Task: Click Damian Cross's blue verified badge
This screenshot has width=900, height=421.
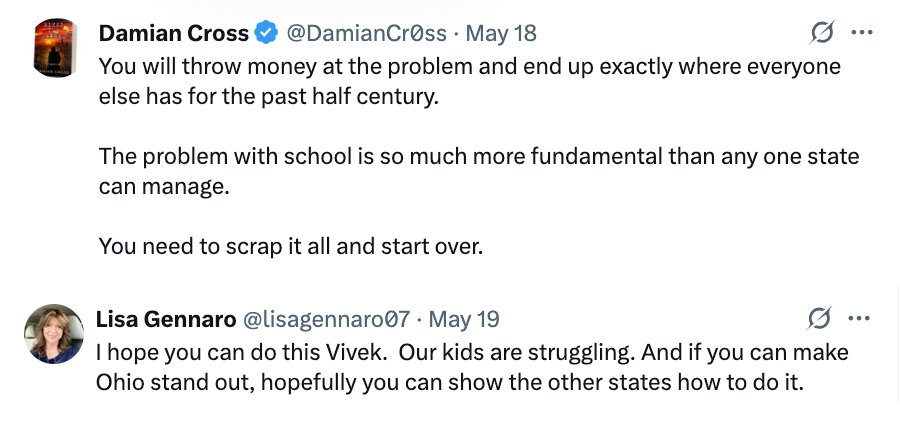Action: click(x=266, y=33)
